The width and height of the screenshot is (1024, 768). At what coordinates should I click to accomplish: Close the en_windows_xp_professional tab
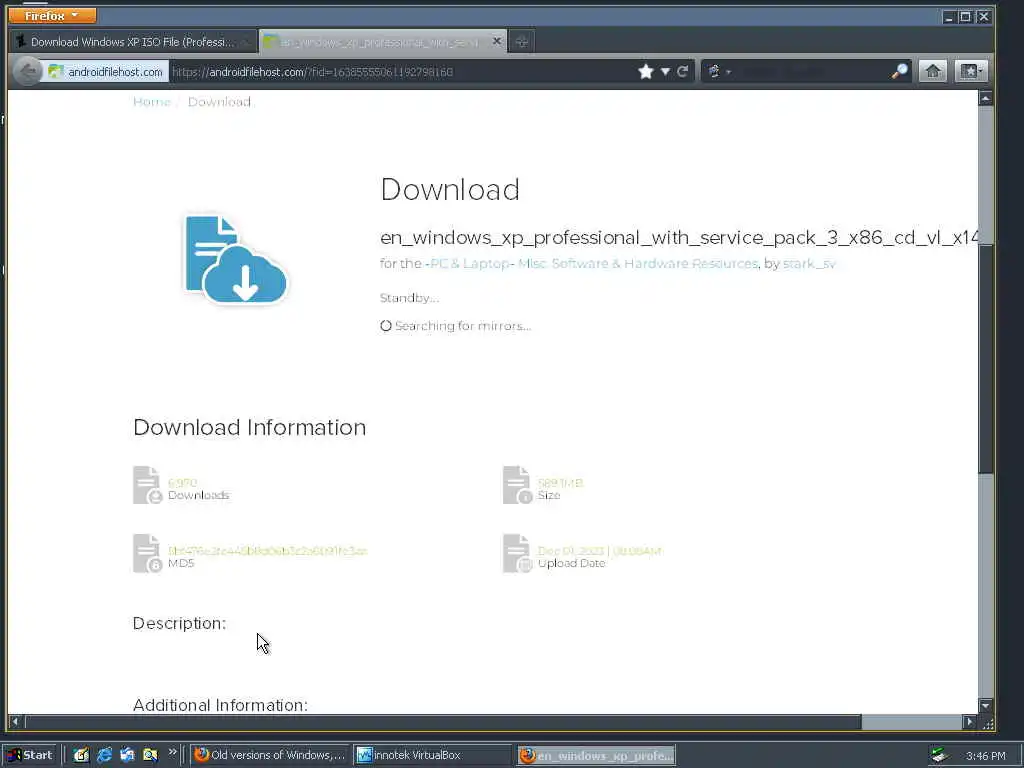496,41
